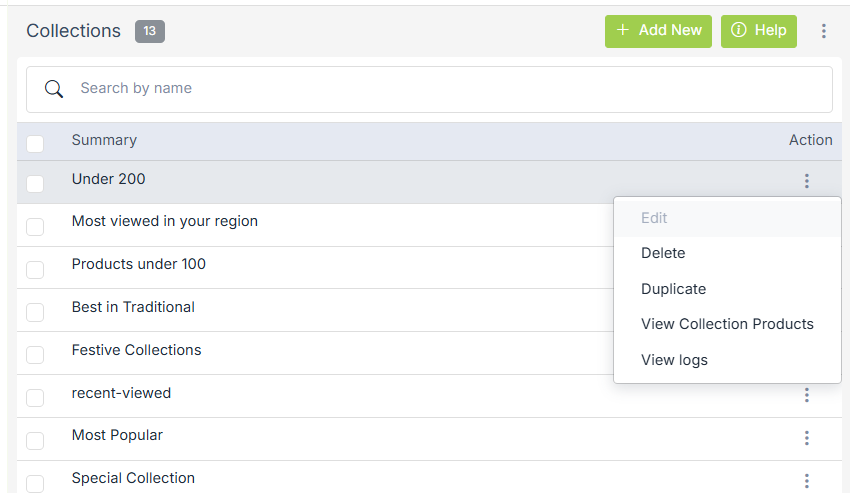
Task: Open action menu for recent-viewed row
Action: 806,395
